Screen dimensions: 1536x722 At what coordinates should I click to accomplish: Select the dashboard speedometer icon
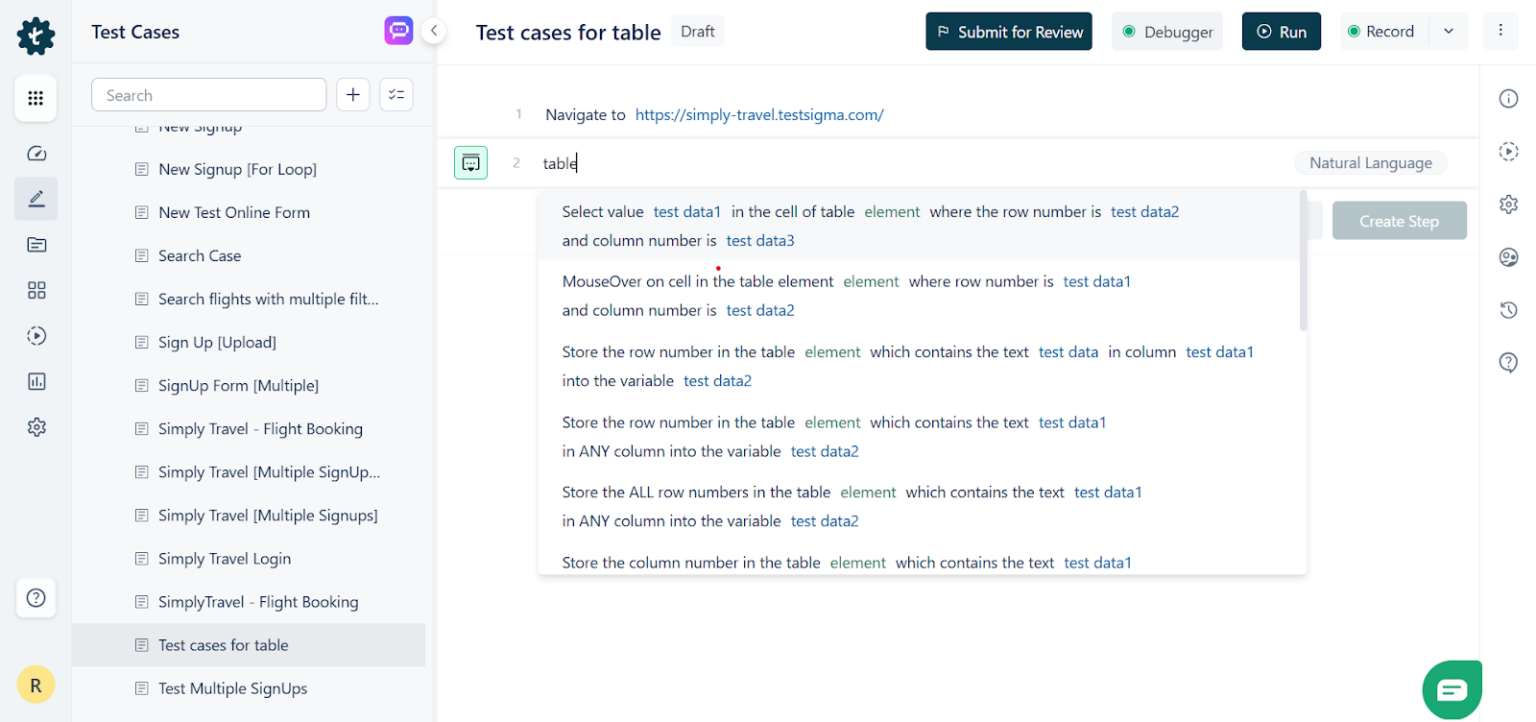pyautogui.click(x=36, y=153)
